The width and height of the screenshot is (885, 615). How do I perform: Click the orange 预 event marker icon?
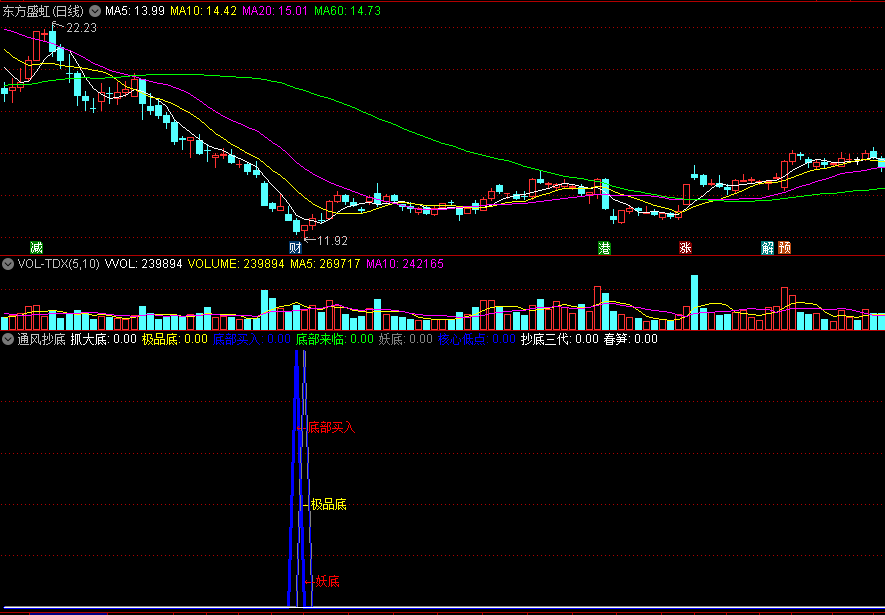click(784, 247)
